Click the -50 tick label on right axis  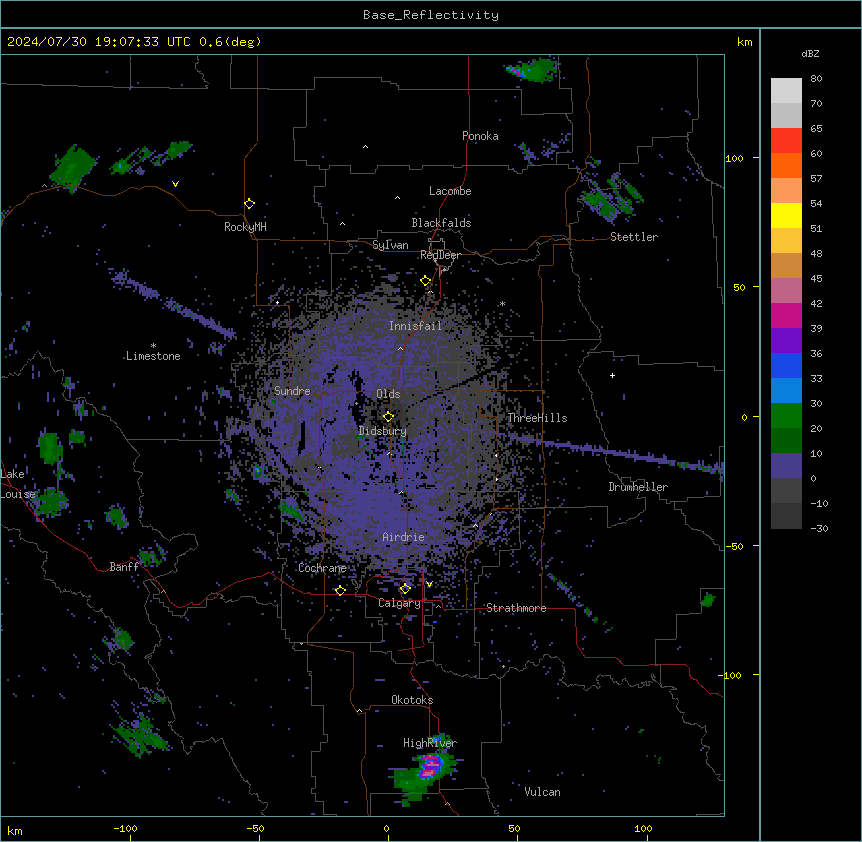(734, 546)
